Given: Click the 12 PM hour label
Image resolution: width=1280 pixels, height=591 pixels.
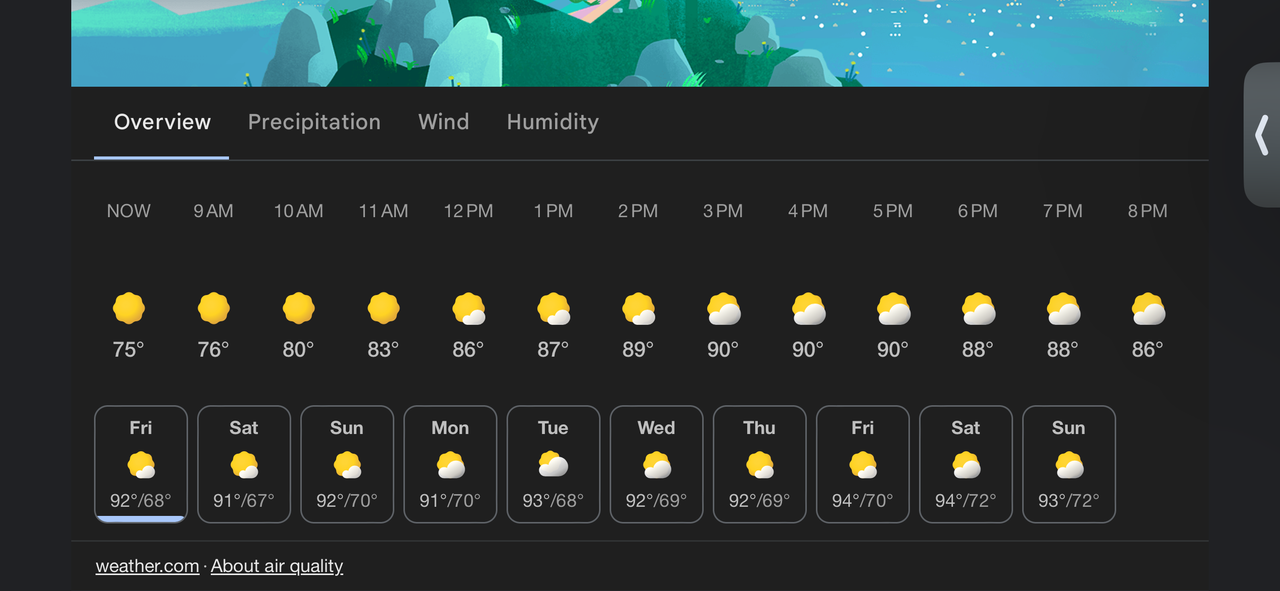Looking at the screenshot, I should point(468,211).
